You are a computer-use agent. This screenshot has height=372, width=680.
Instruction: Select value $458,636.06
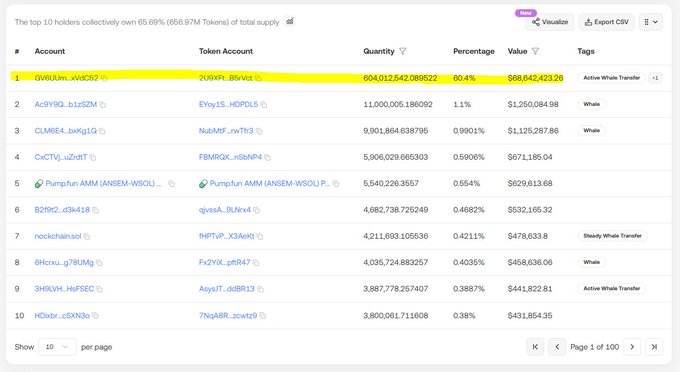(x=530, y=263)
